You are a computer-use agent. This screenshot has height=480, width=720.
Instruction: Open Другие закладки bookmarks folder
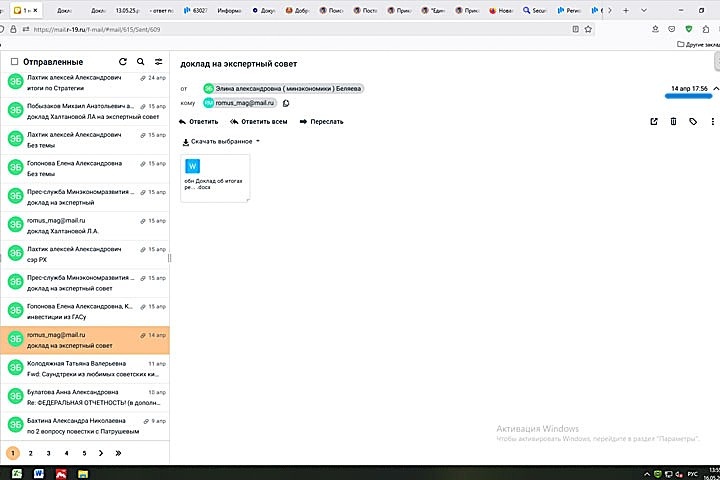pyautogui.click(x=698, y=44)
